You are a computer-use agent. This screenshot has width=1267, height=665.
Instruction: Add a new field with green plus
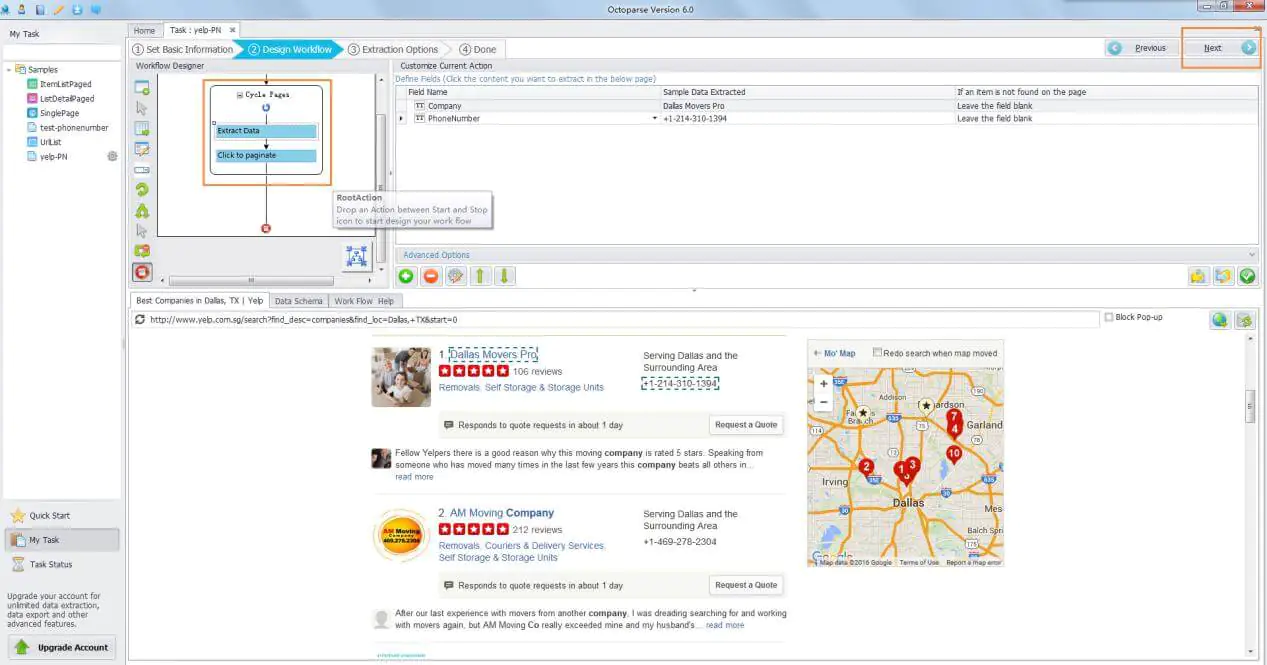tap(406, 276)
